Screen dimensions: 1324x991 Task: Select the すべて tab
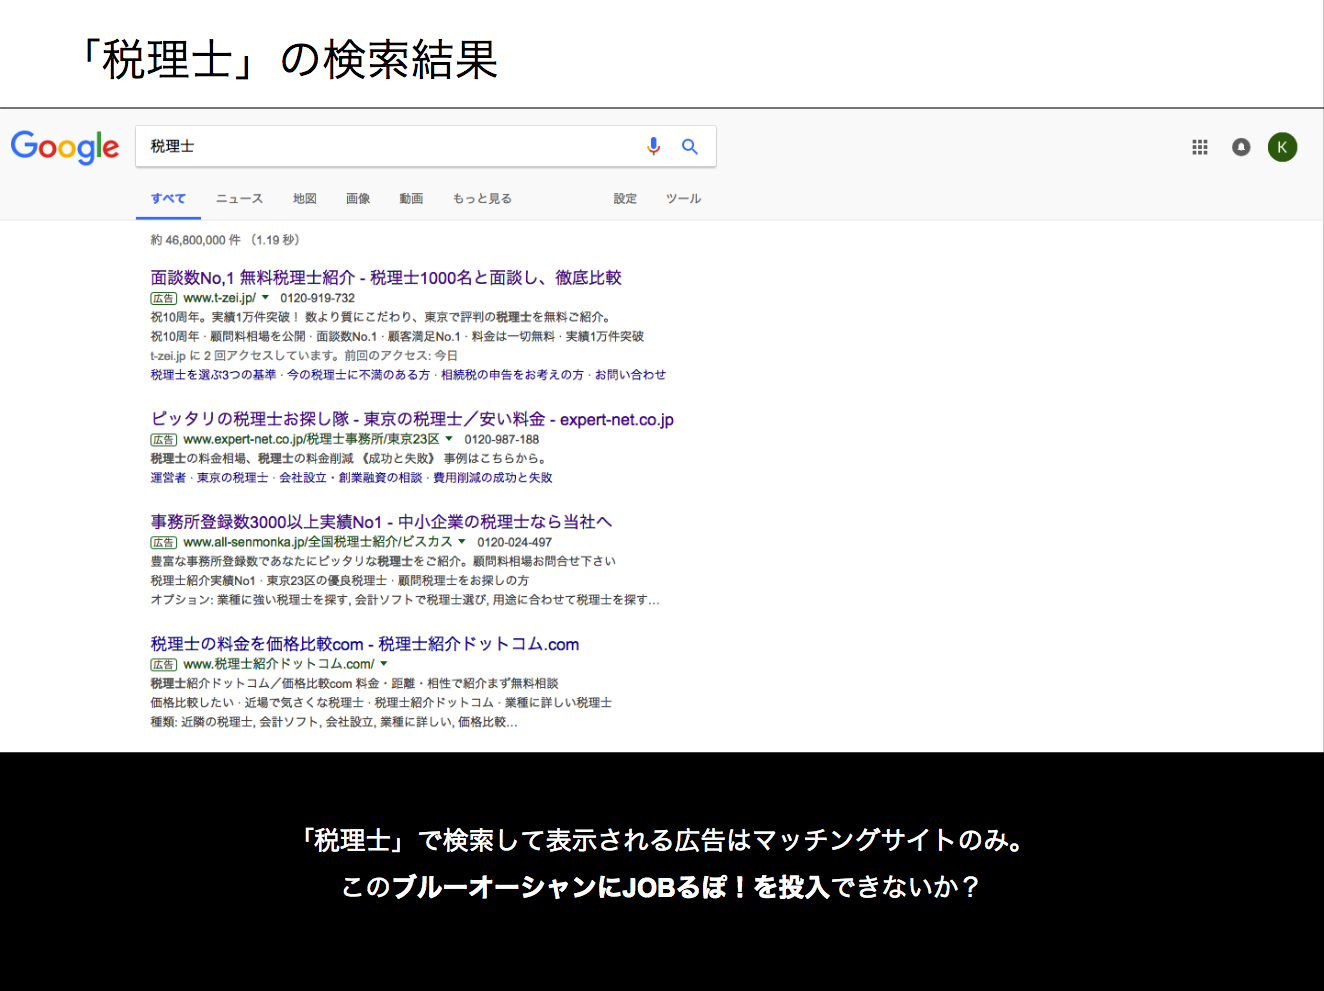point(168,199)
